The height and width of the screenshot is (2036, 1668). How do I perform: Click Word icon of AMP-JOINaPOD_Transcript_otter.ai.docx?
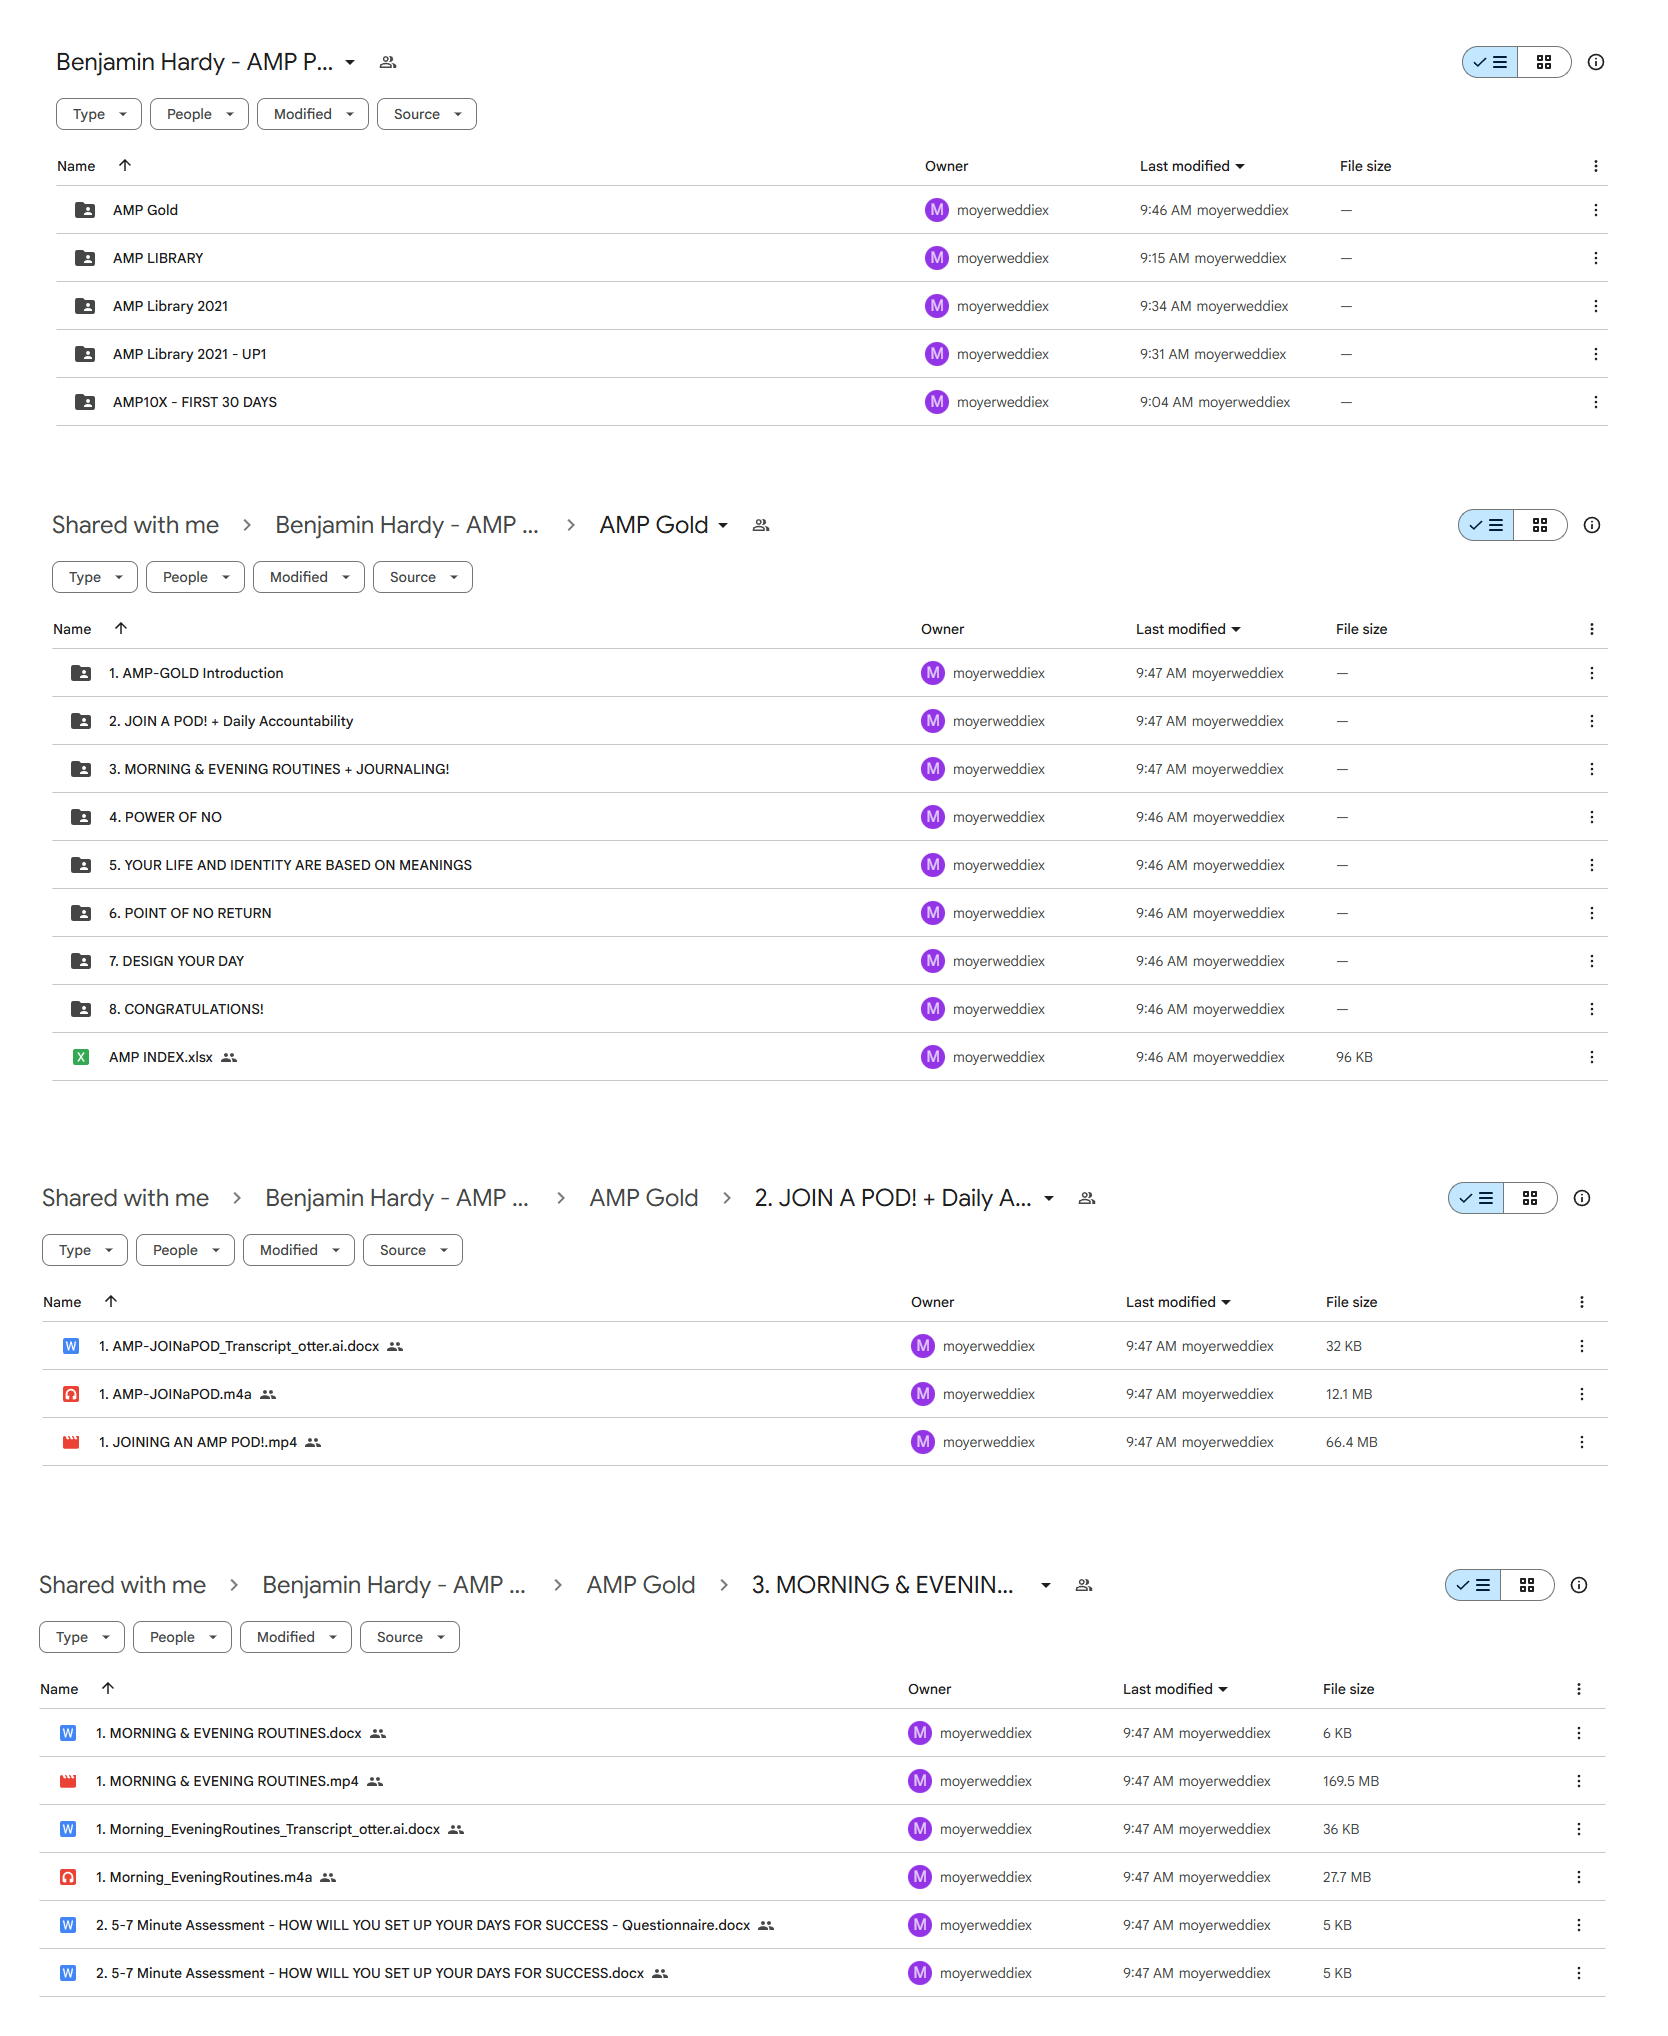tap(71, 1346)
